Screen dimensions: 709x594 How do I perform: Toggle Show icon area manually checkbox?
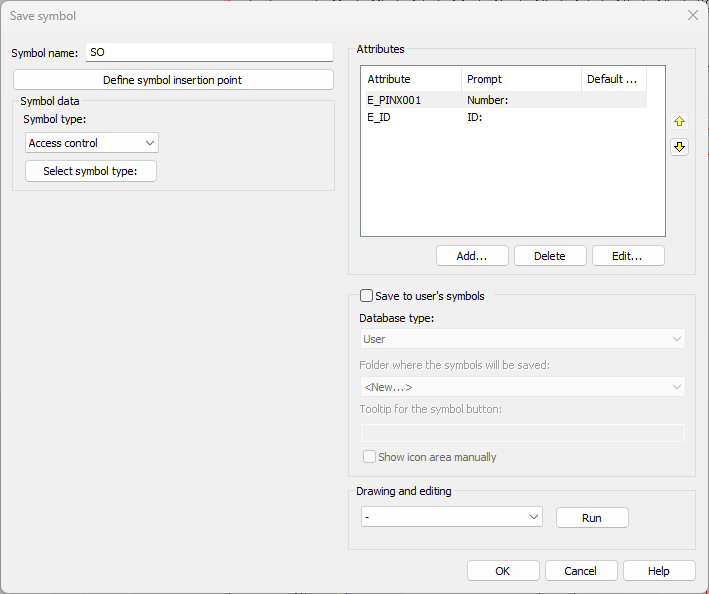369,457
